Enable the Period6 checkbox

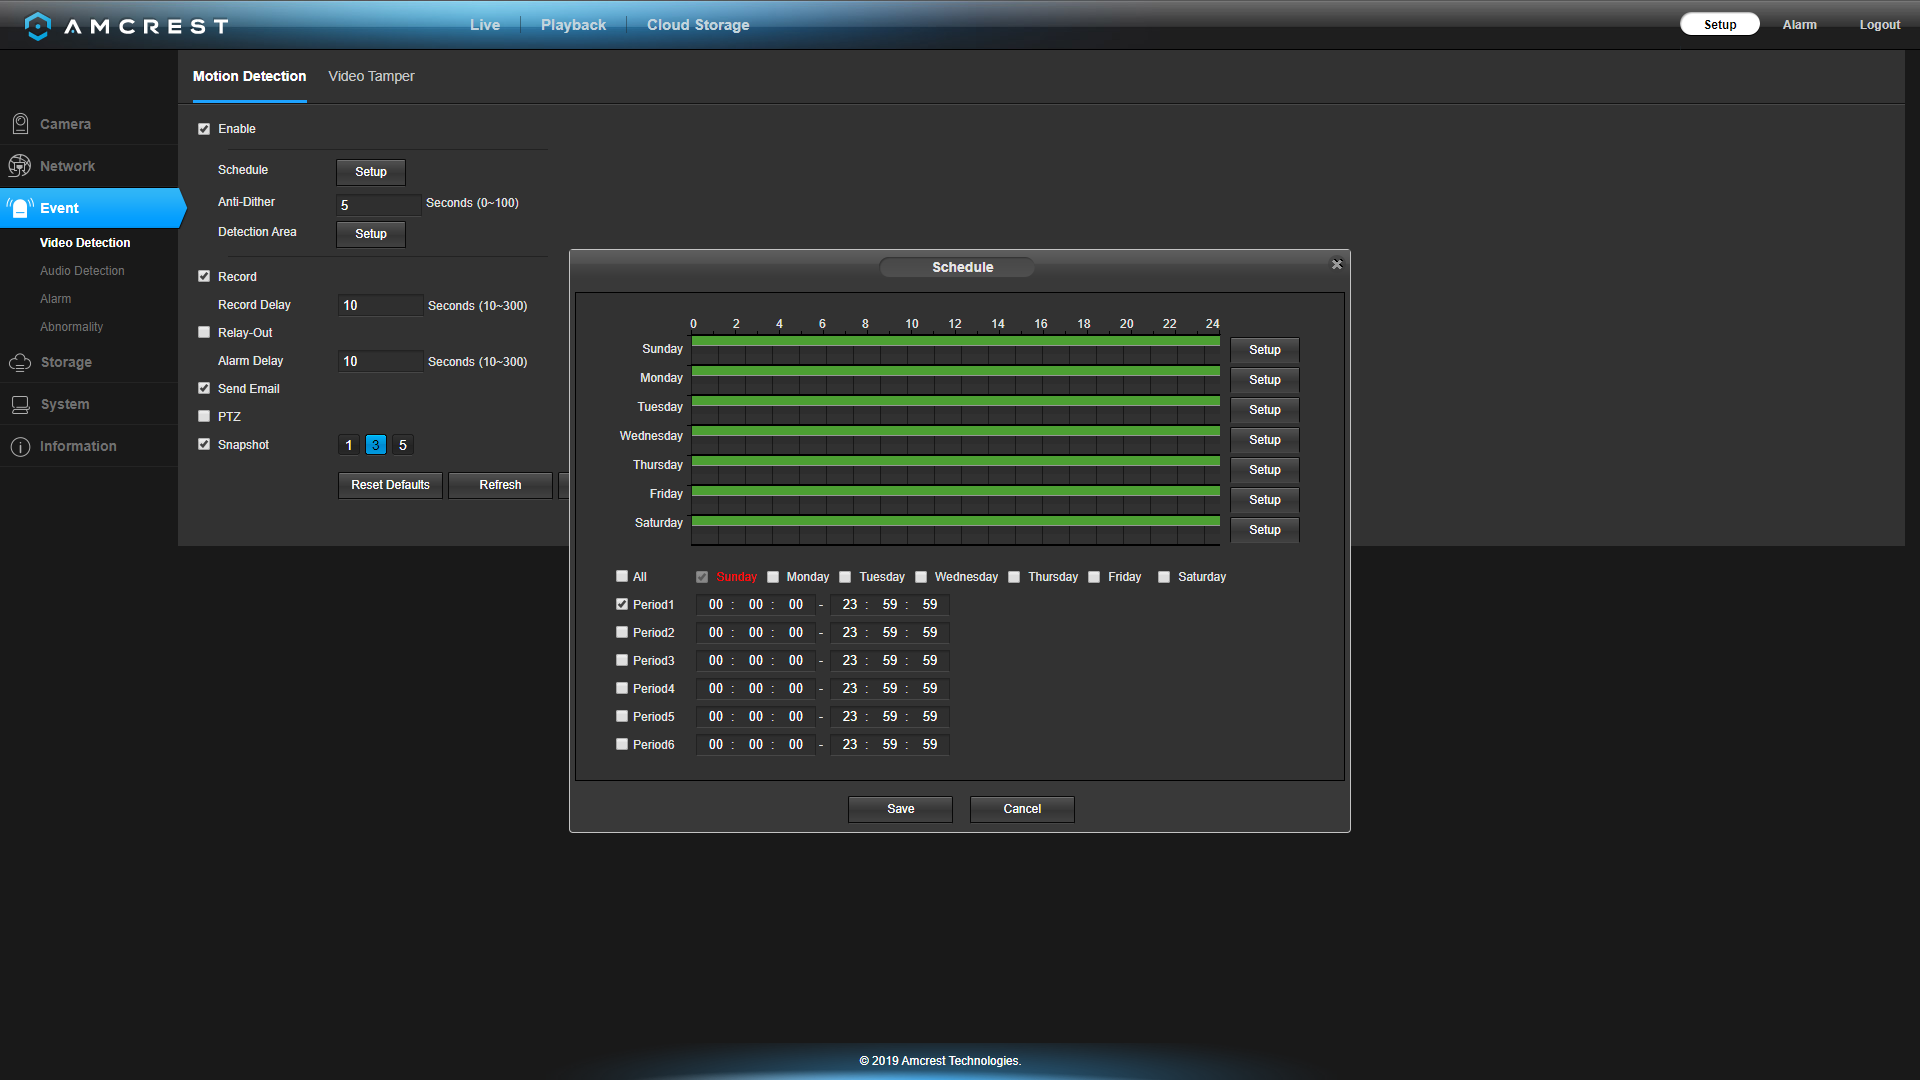tap(622, 744)
